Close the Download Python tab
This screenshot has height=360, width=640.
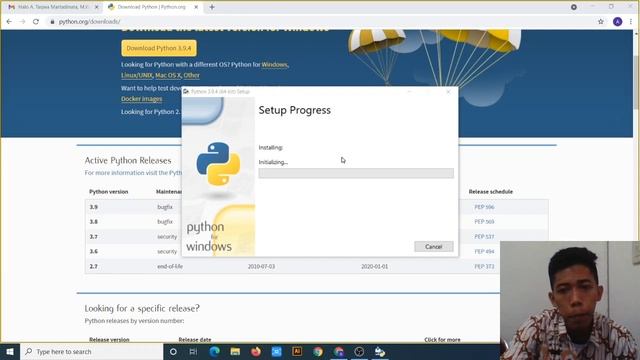[196, 7]
